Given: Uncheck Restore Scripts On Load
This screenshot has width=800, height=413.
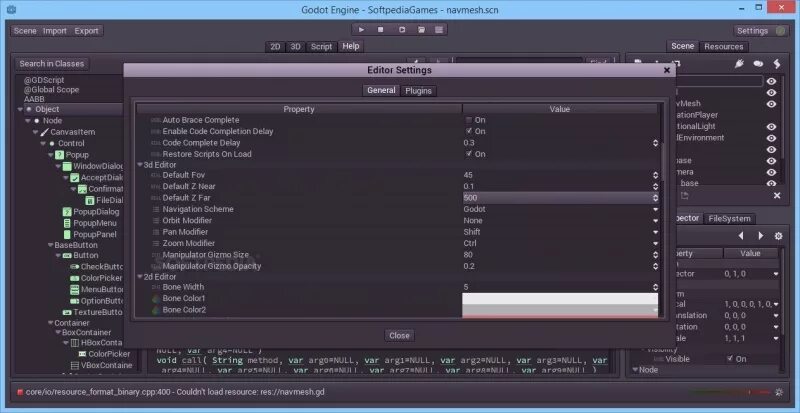Looking at the screenshot, I should pyautogui.click(x=469, y=154).
